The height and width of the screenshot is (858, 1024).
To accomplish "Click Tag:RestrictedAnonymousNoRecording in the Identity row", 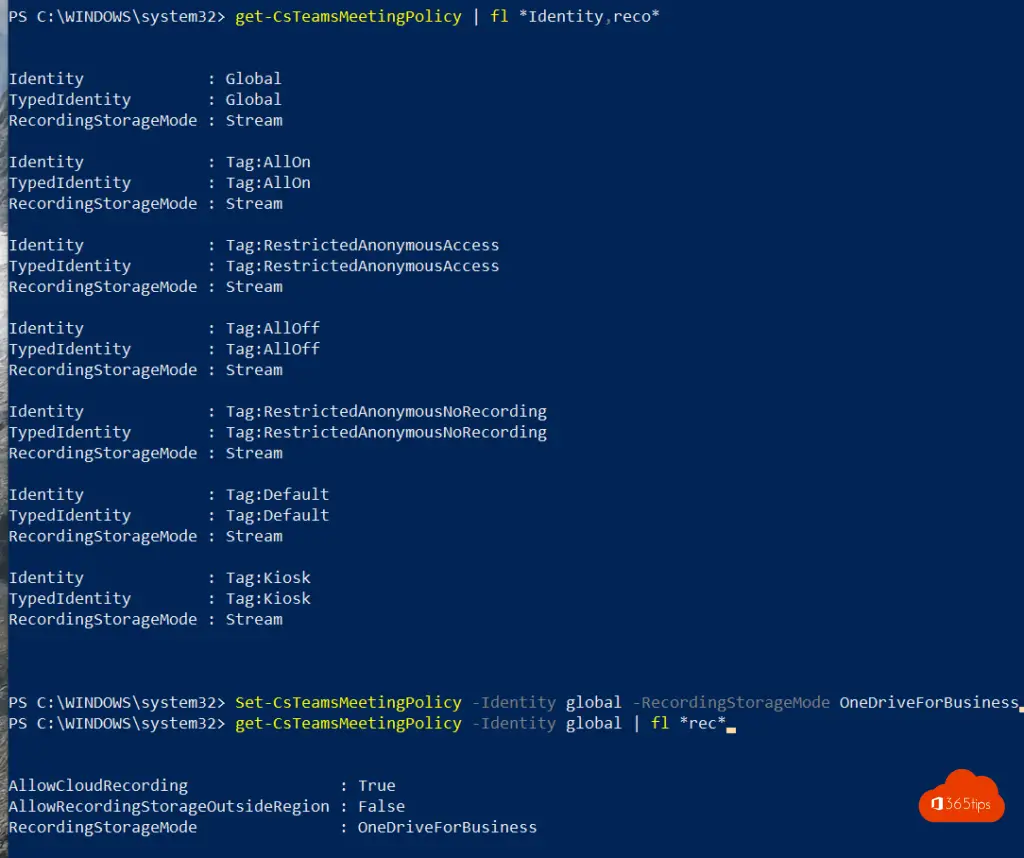I will click(386, 411).
